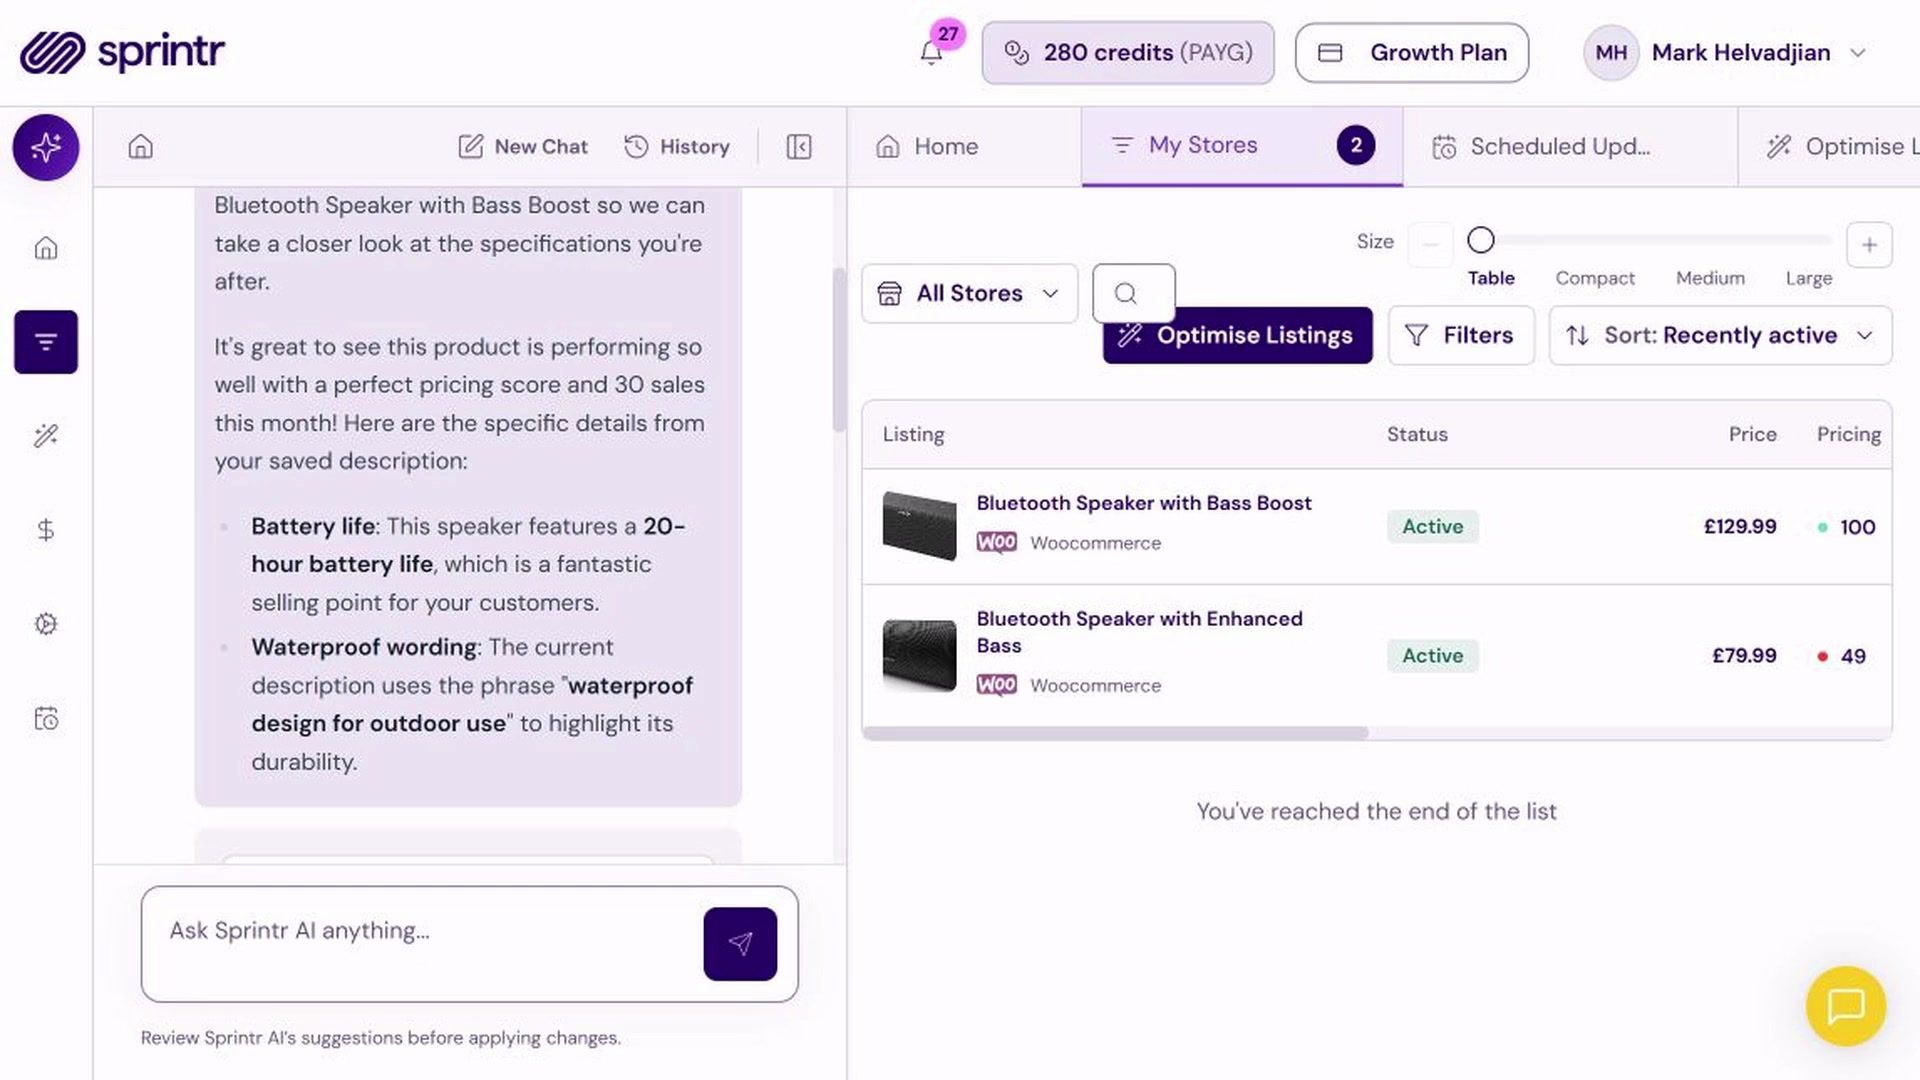Expand the Mark Helvadjian account menu
Screen dimensions: 1920x1080
pyautogui.click(x=1725, y=53)
